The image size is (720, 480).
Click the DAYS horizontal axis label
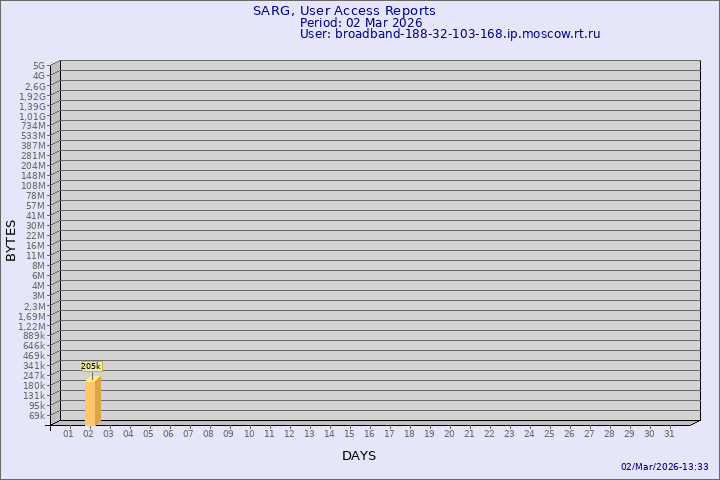point(359,456)
